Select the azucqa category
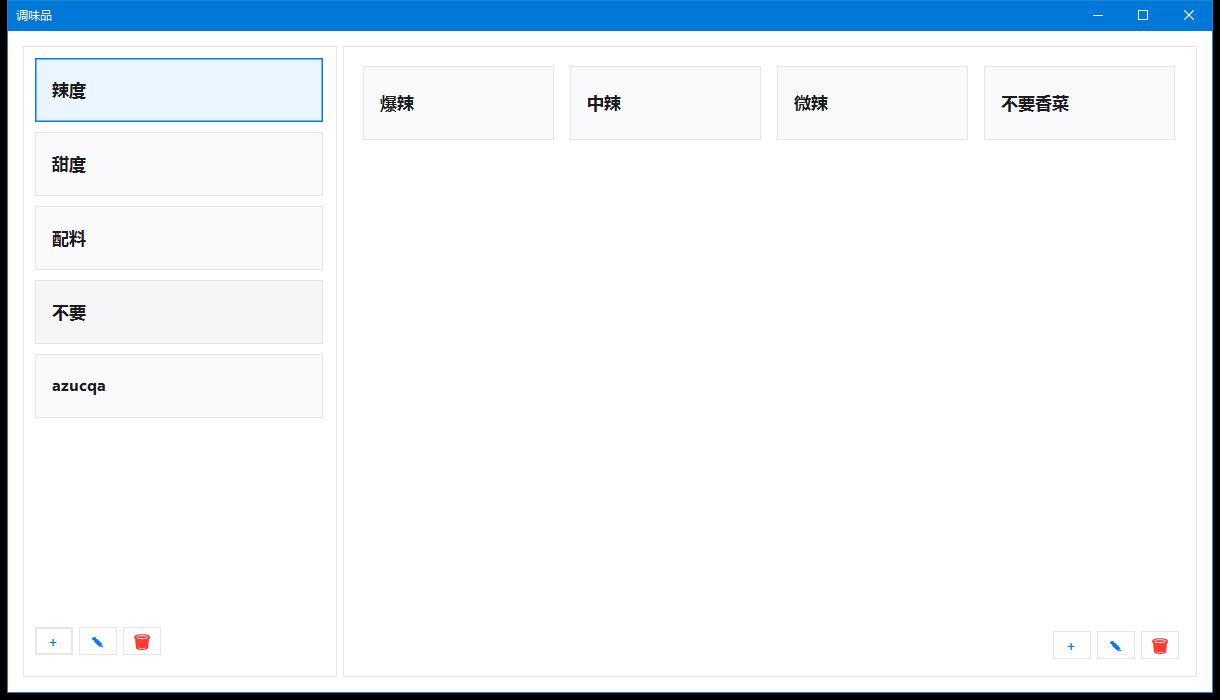The width and height of the screenshot is (1220, 700). pos(179,386)
